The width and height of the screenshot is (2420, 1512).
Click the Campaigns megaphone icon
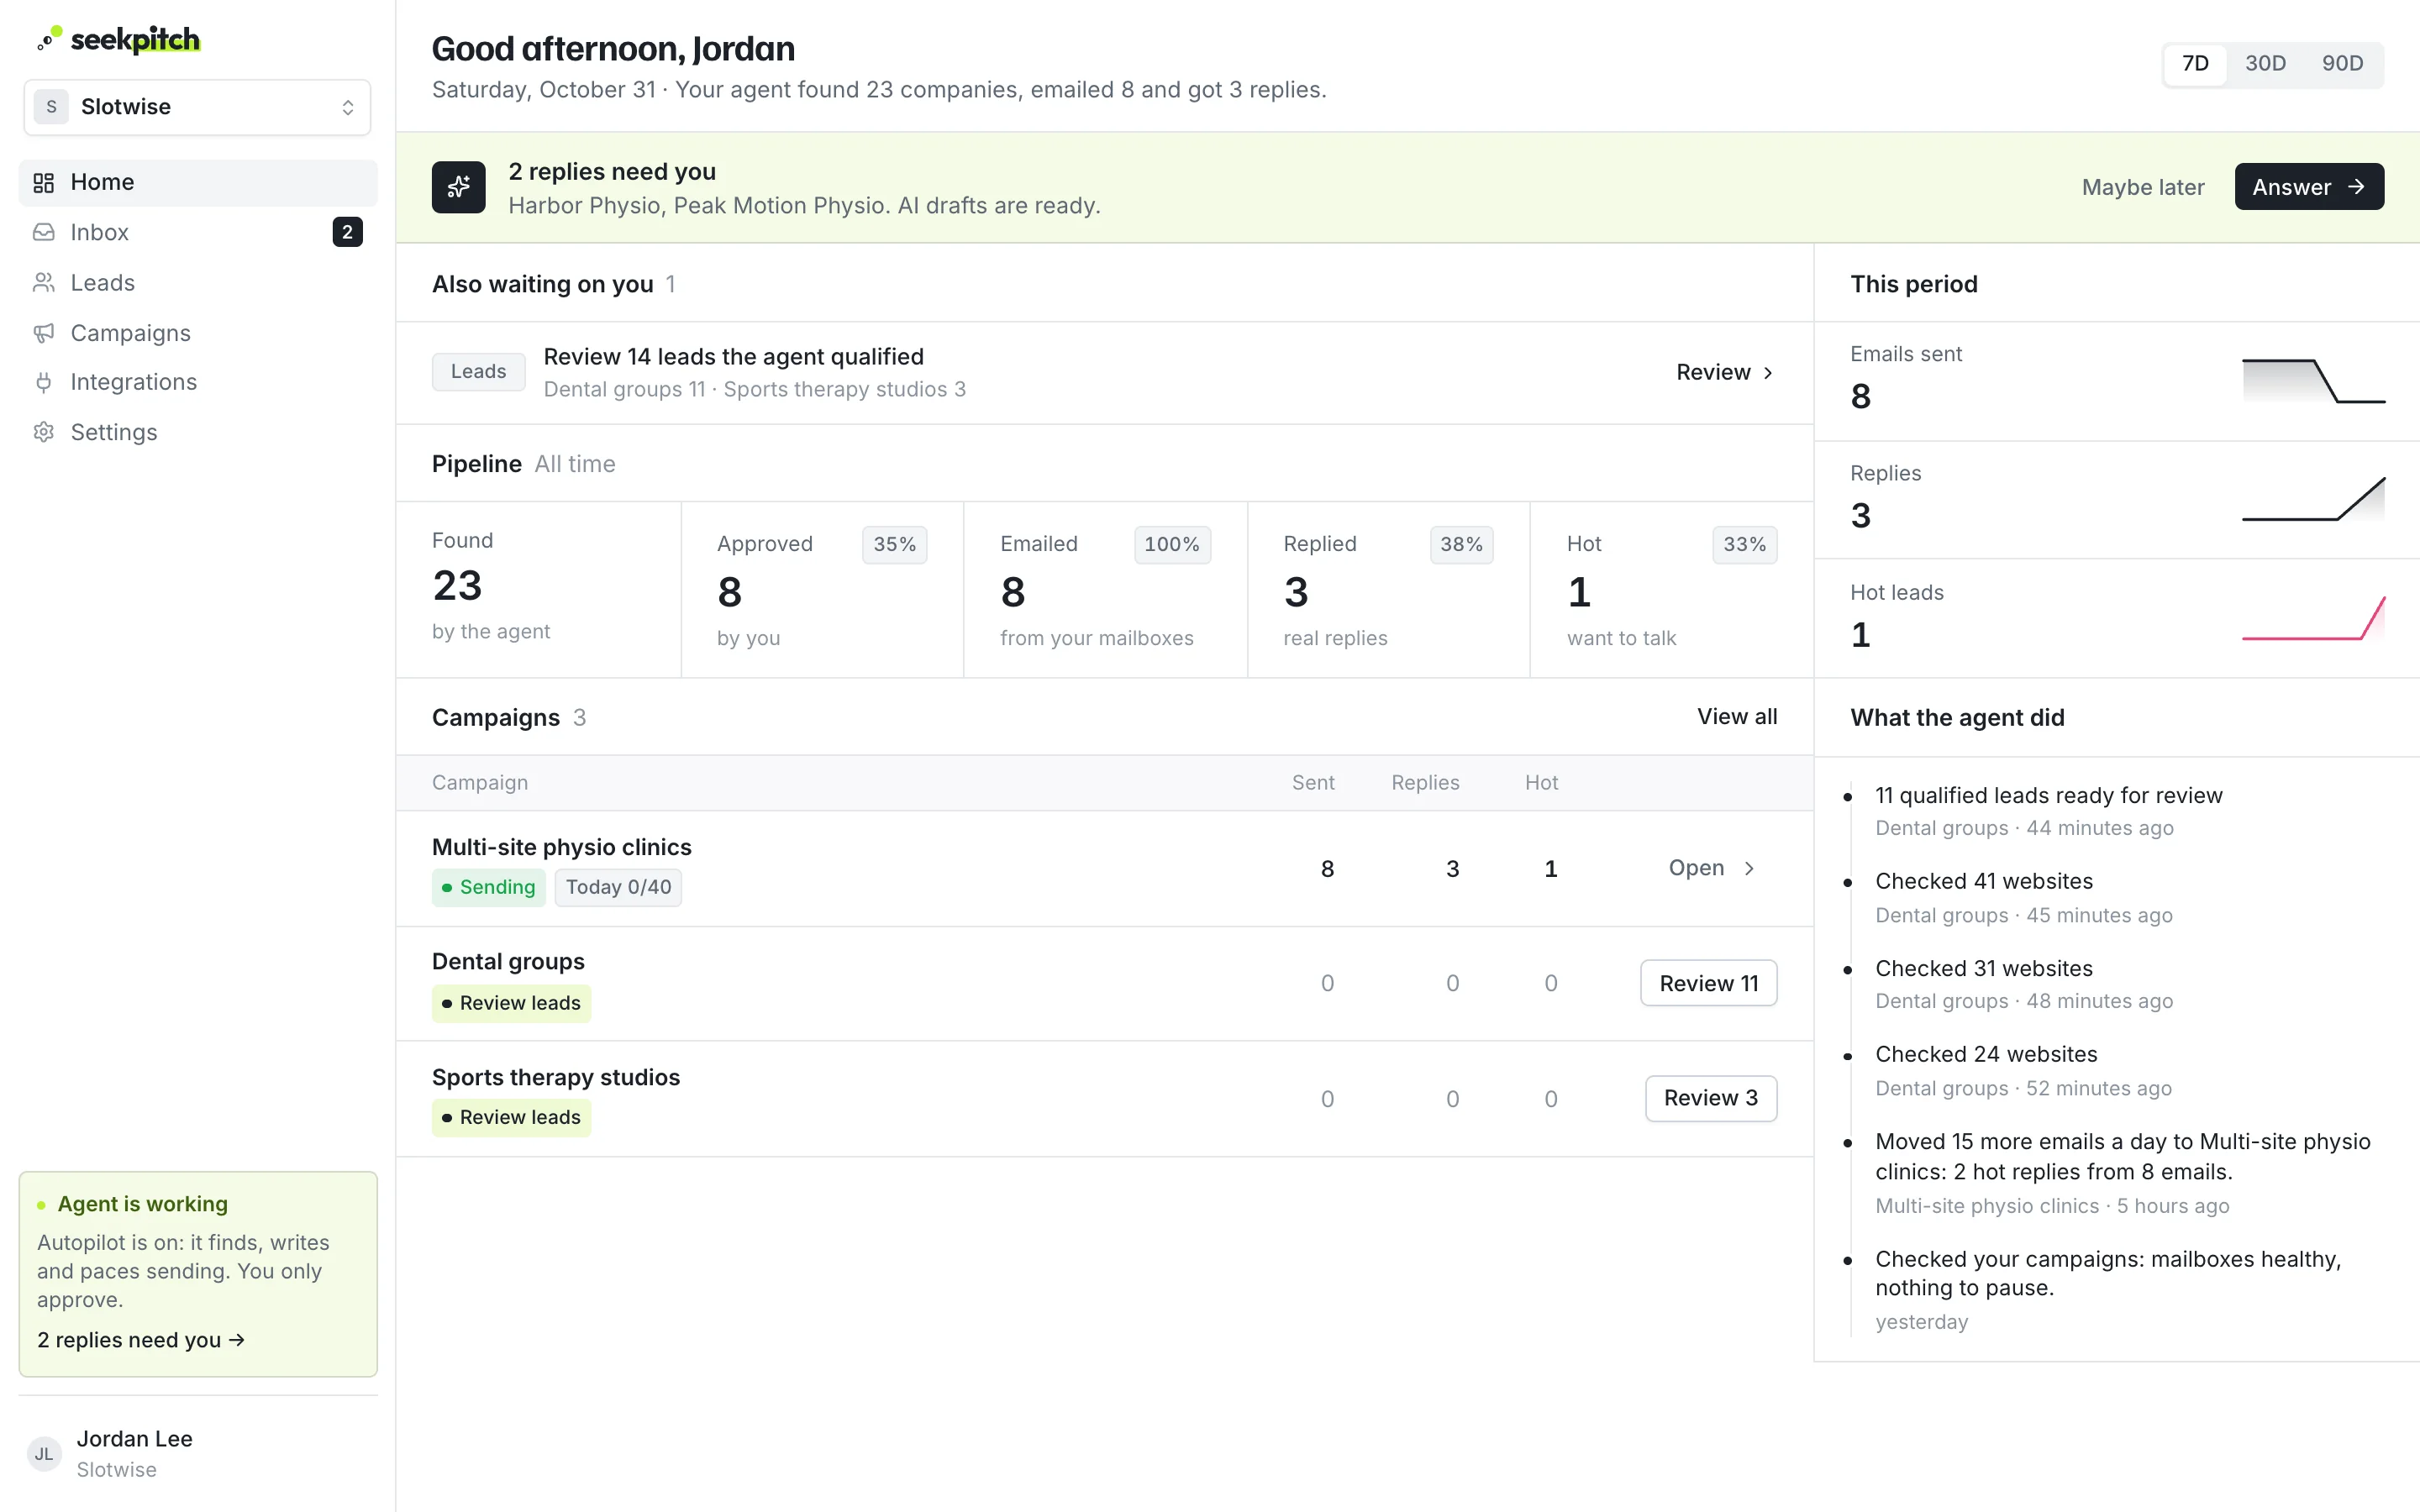pos(43,333)
